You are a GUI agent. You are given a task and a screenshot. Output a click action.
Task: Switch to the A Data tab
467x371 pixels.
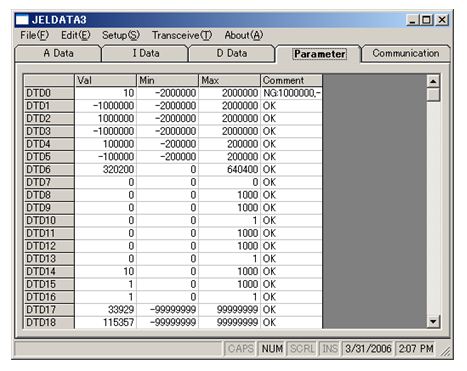tap(58, 53)
